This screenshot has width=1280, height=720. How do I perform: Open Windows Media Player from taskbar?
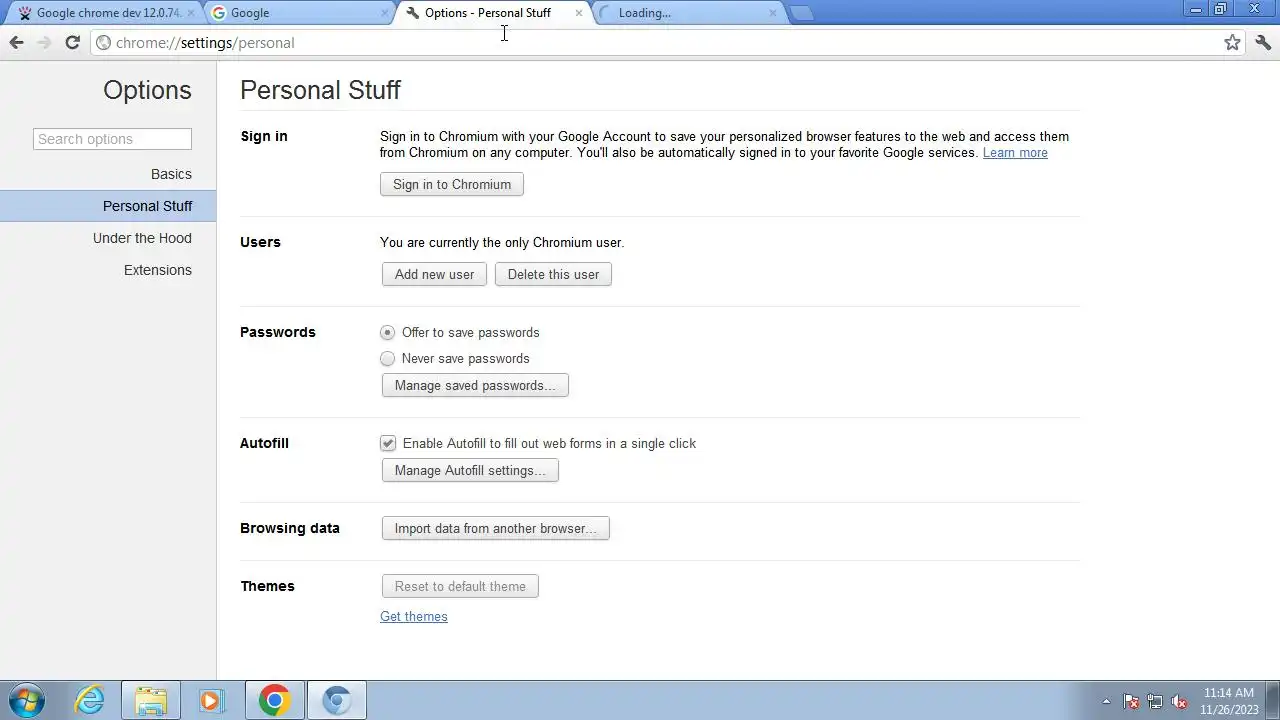coord(212,700)
